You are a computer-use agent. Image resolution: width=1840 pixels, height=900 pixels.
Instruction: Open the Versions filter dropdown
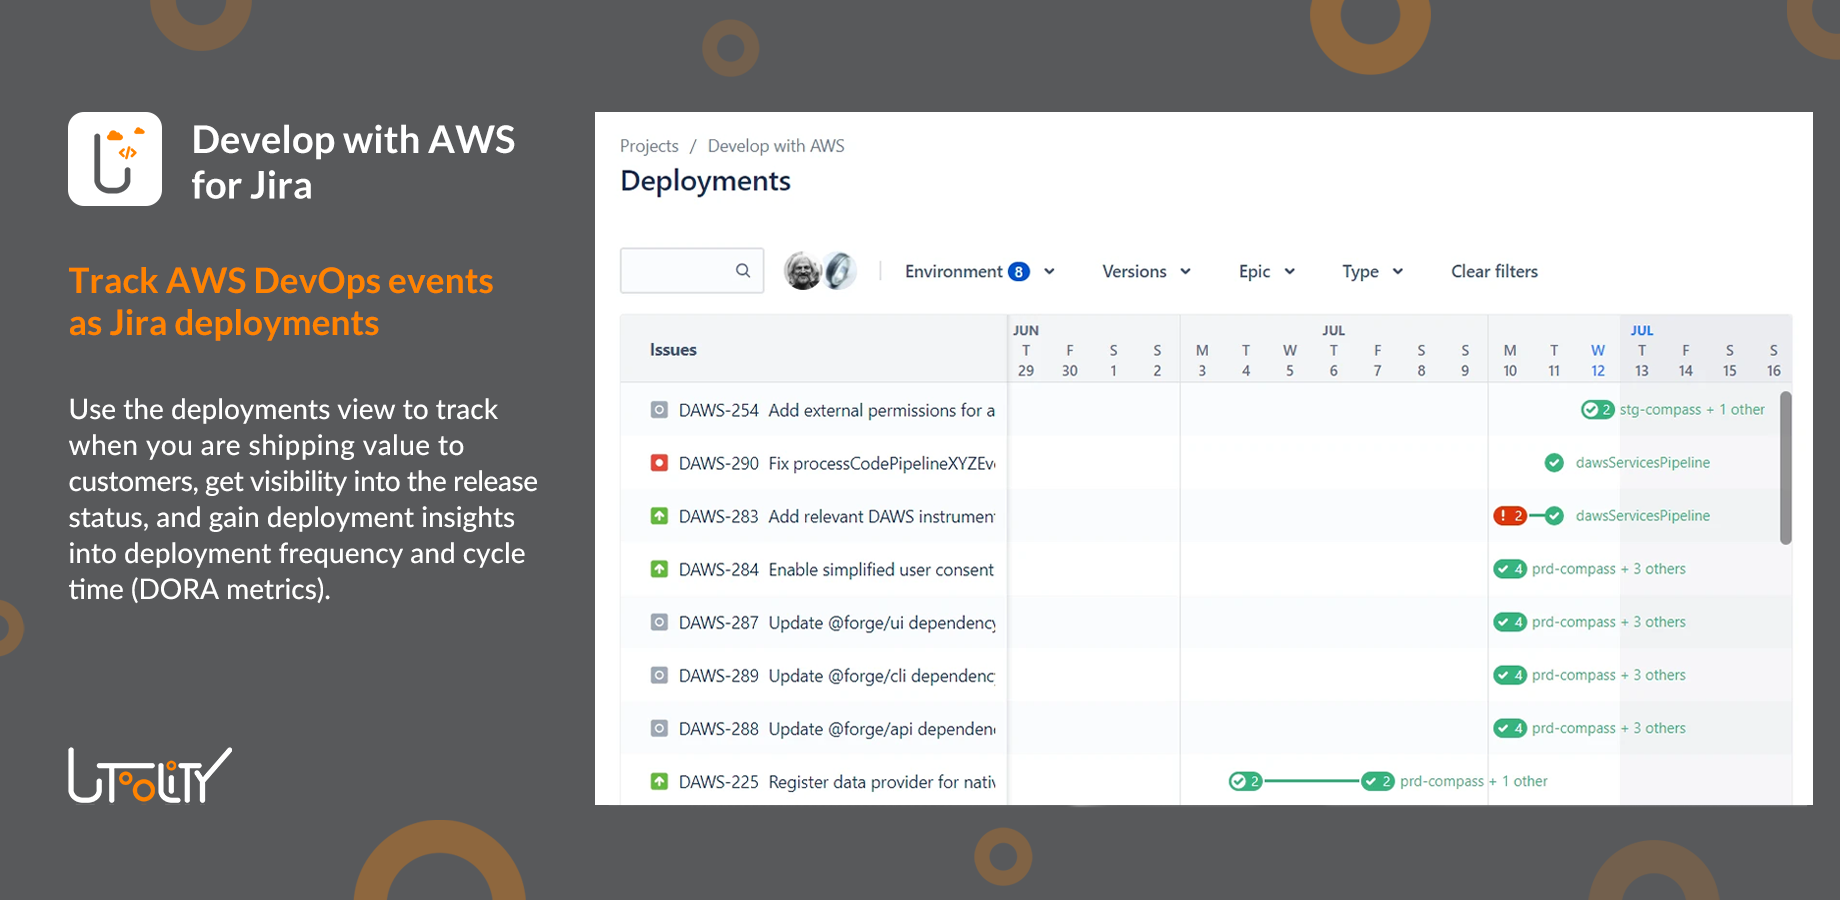tap(1146, 271)
